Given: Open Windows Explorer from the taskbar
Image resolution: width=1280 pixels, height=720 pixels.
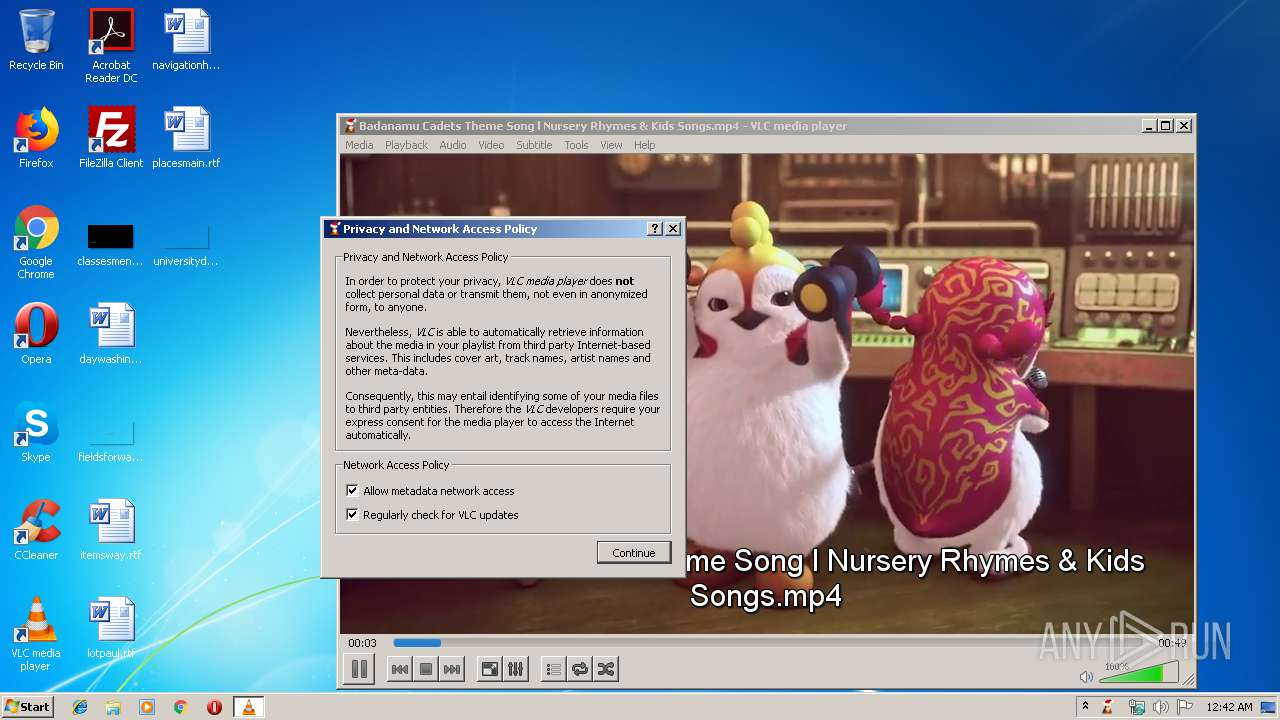Looking at the screenshot, I should (113, 707).
